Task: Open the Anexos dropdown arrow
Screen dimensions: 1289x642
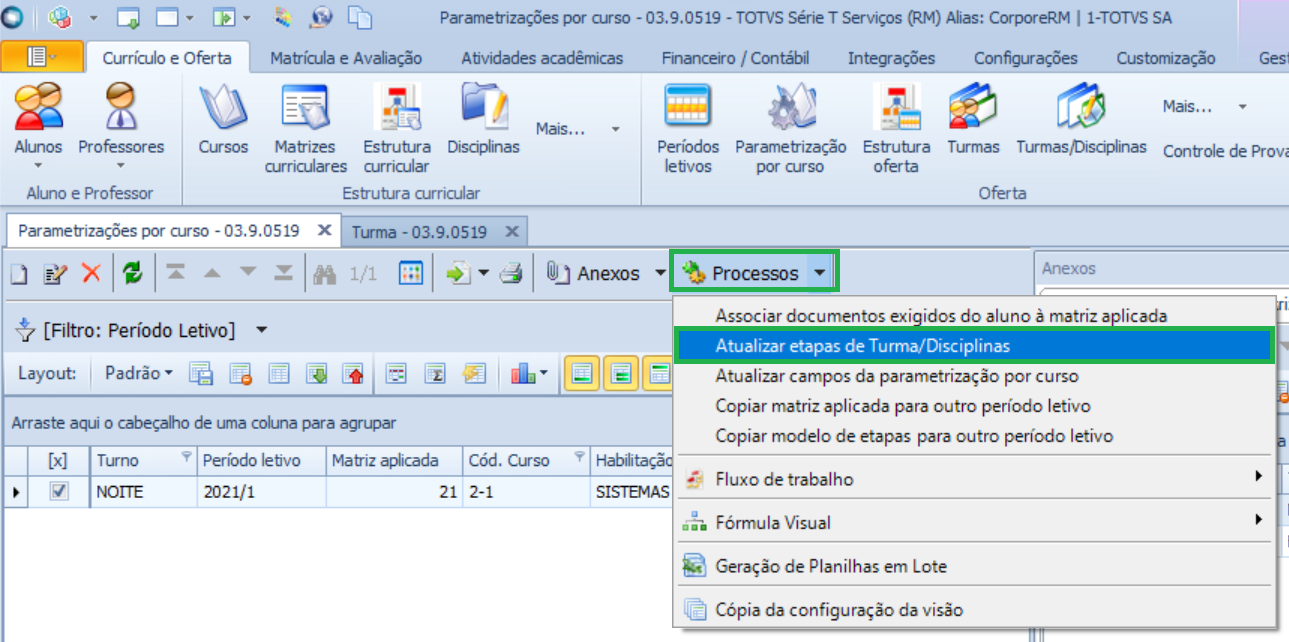Action: point(659,273)
